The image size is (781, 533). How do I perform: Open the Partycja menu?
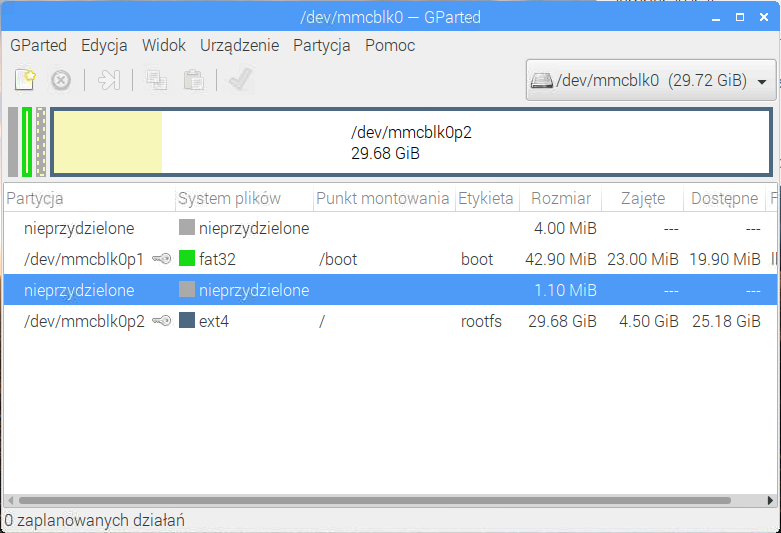[x=321, y=45]
